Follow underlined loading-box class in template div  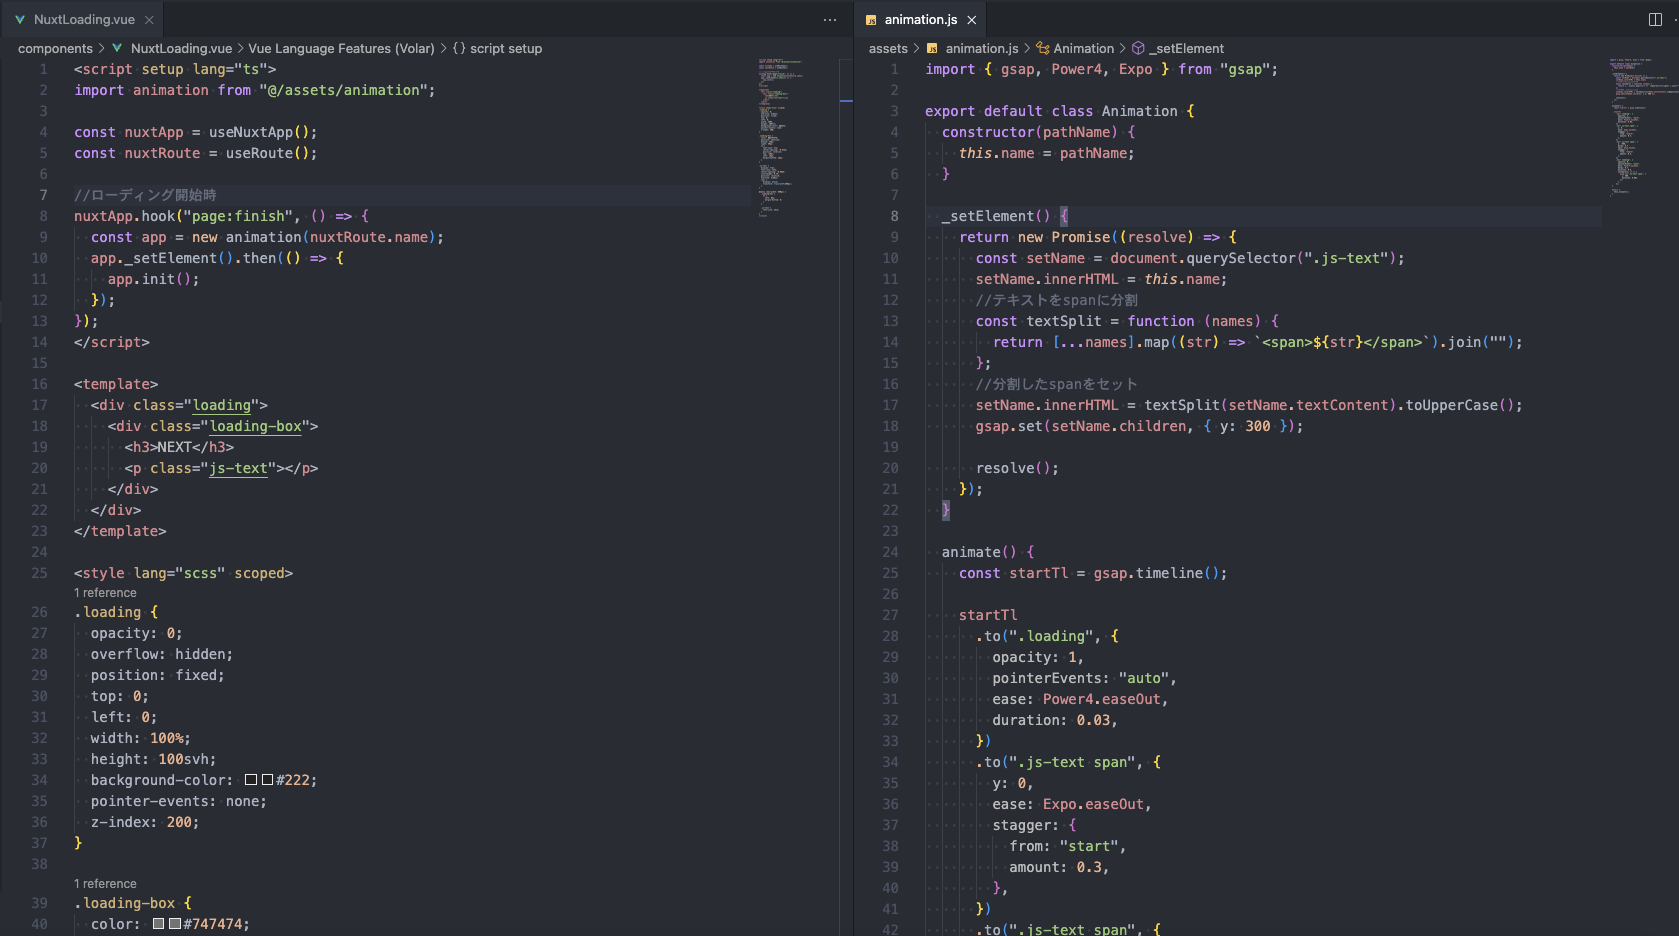click(255, 426)
